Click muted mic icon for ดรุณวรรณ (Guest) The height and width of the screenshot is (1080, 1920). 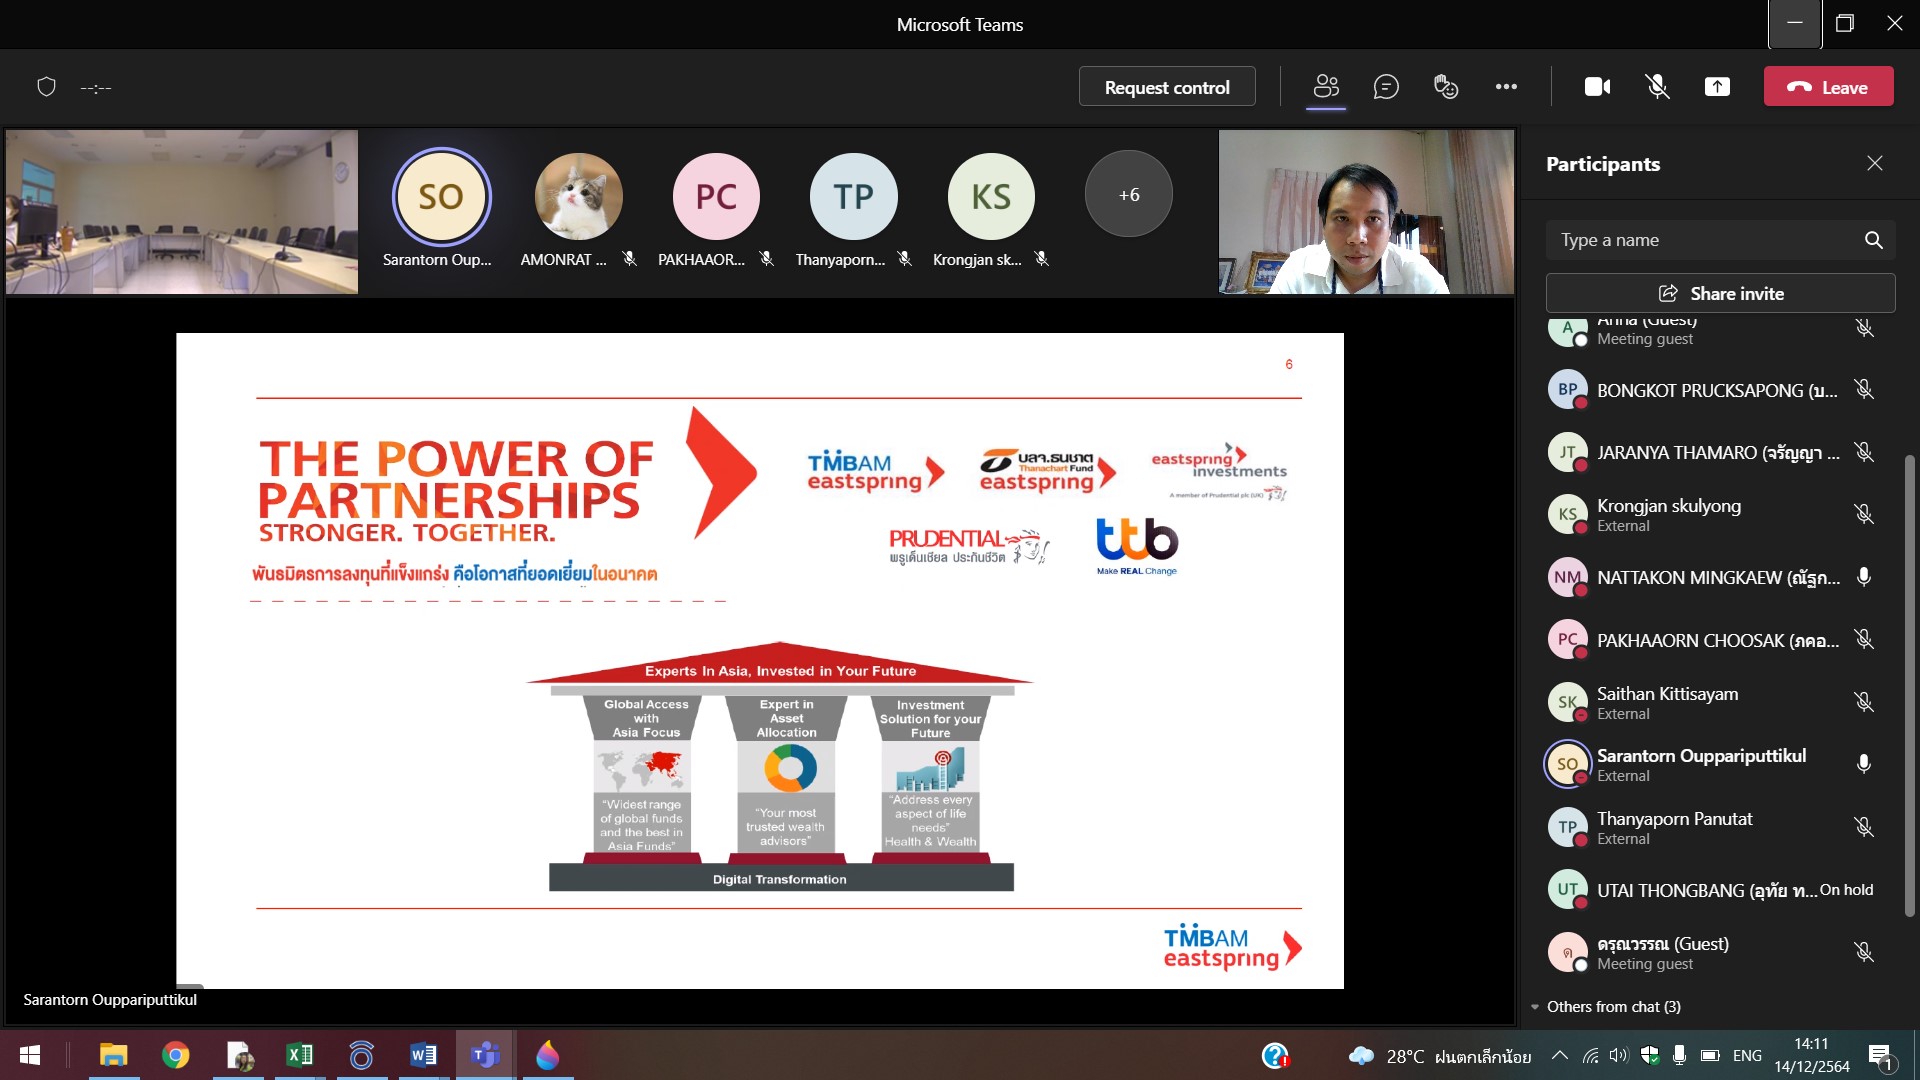1864,952
